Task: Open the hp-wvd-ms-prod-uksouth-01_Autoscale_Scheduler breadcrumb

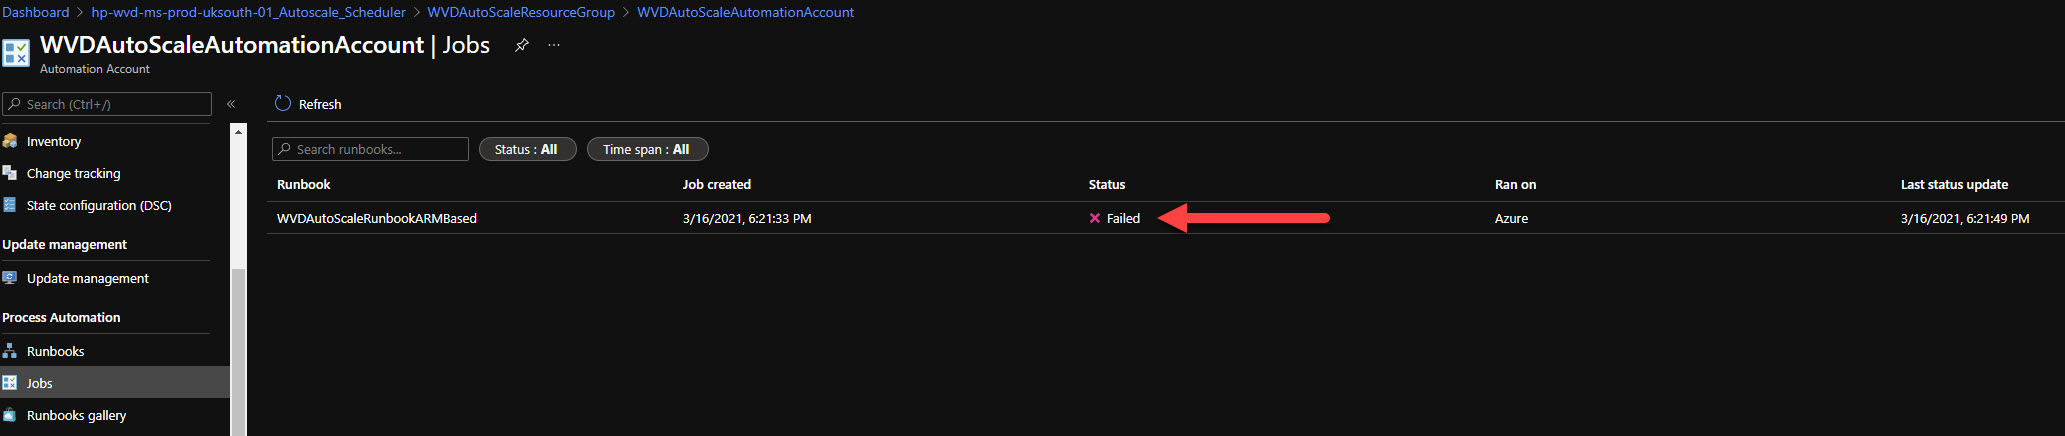Action: (248, 12)
